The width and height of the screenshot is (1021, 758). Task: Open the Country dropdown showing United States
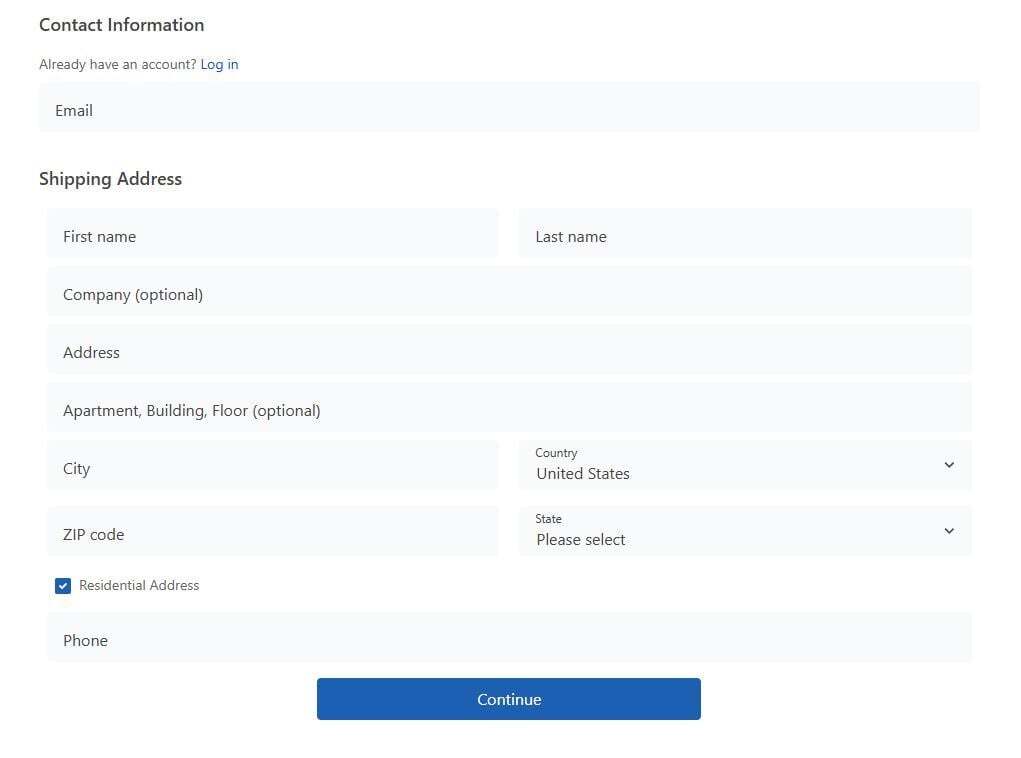(730, 465)
